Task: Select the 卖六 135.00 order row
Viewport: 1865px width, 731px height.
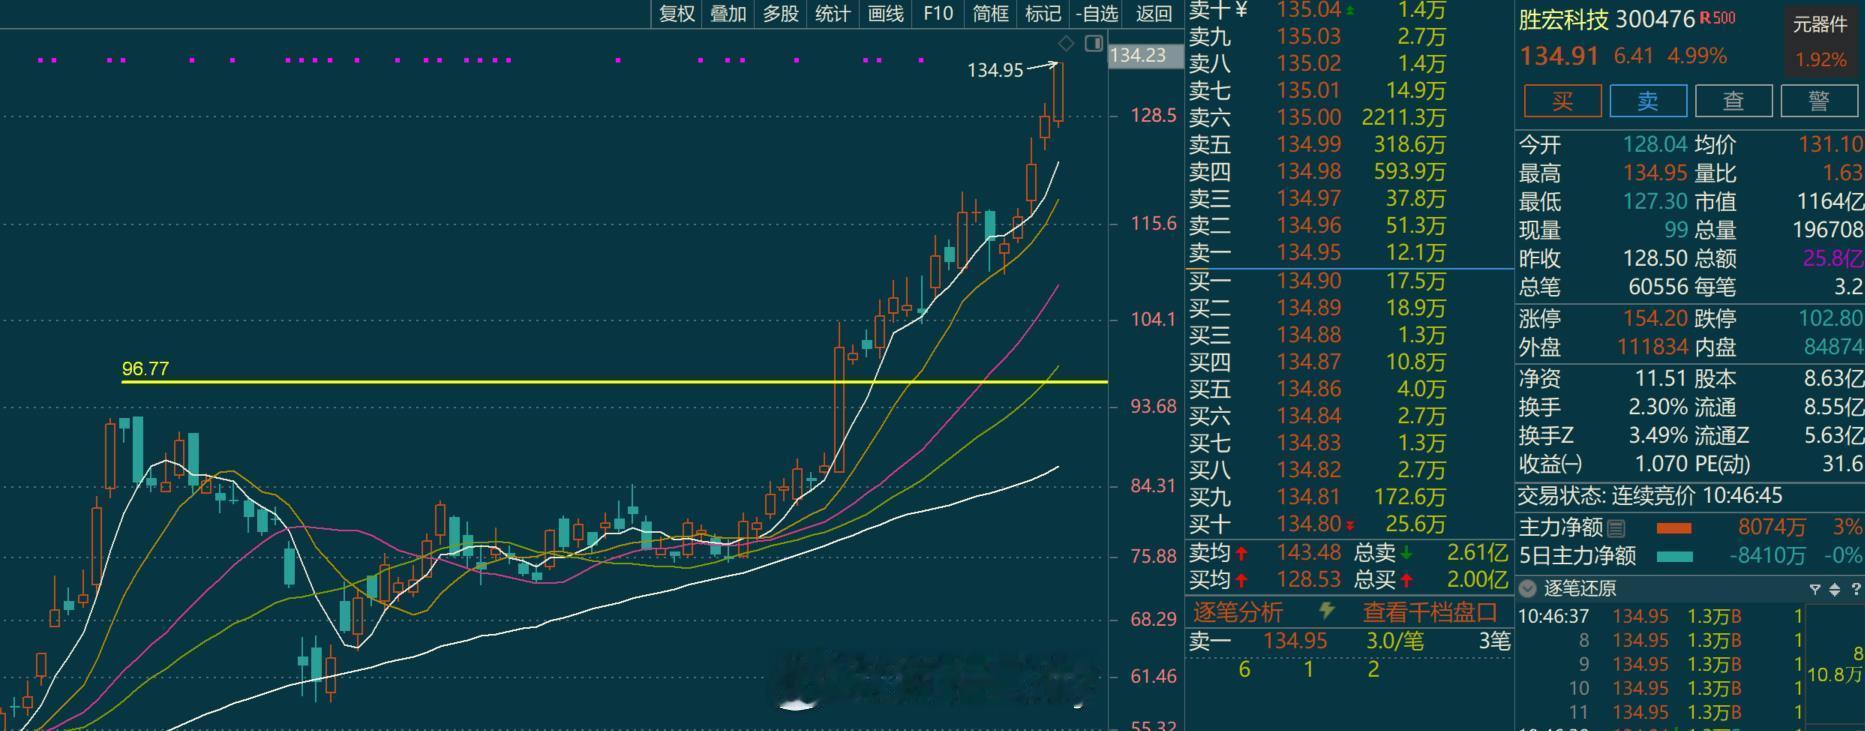Action: point(1350,117)
